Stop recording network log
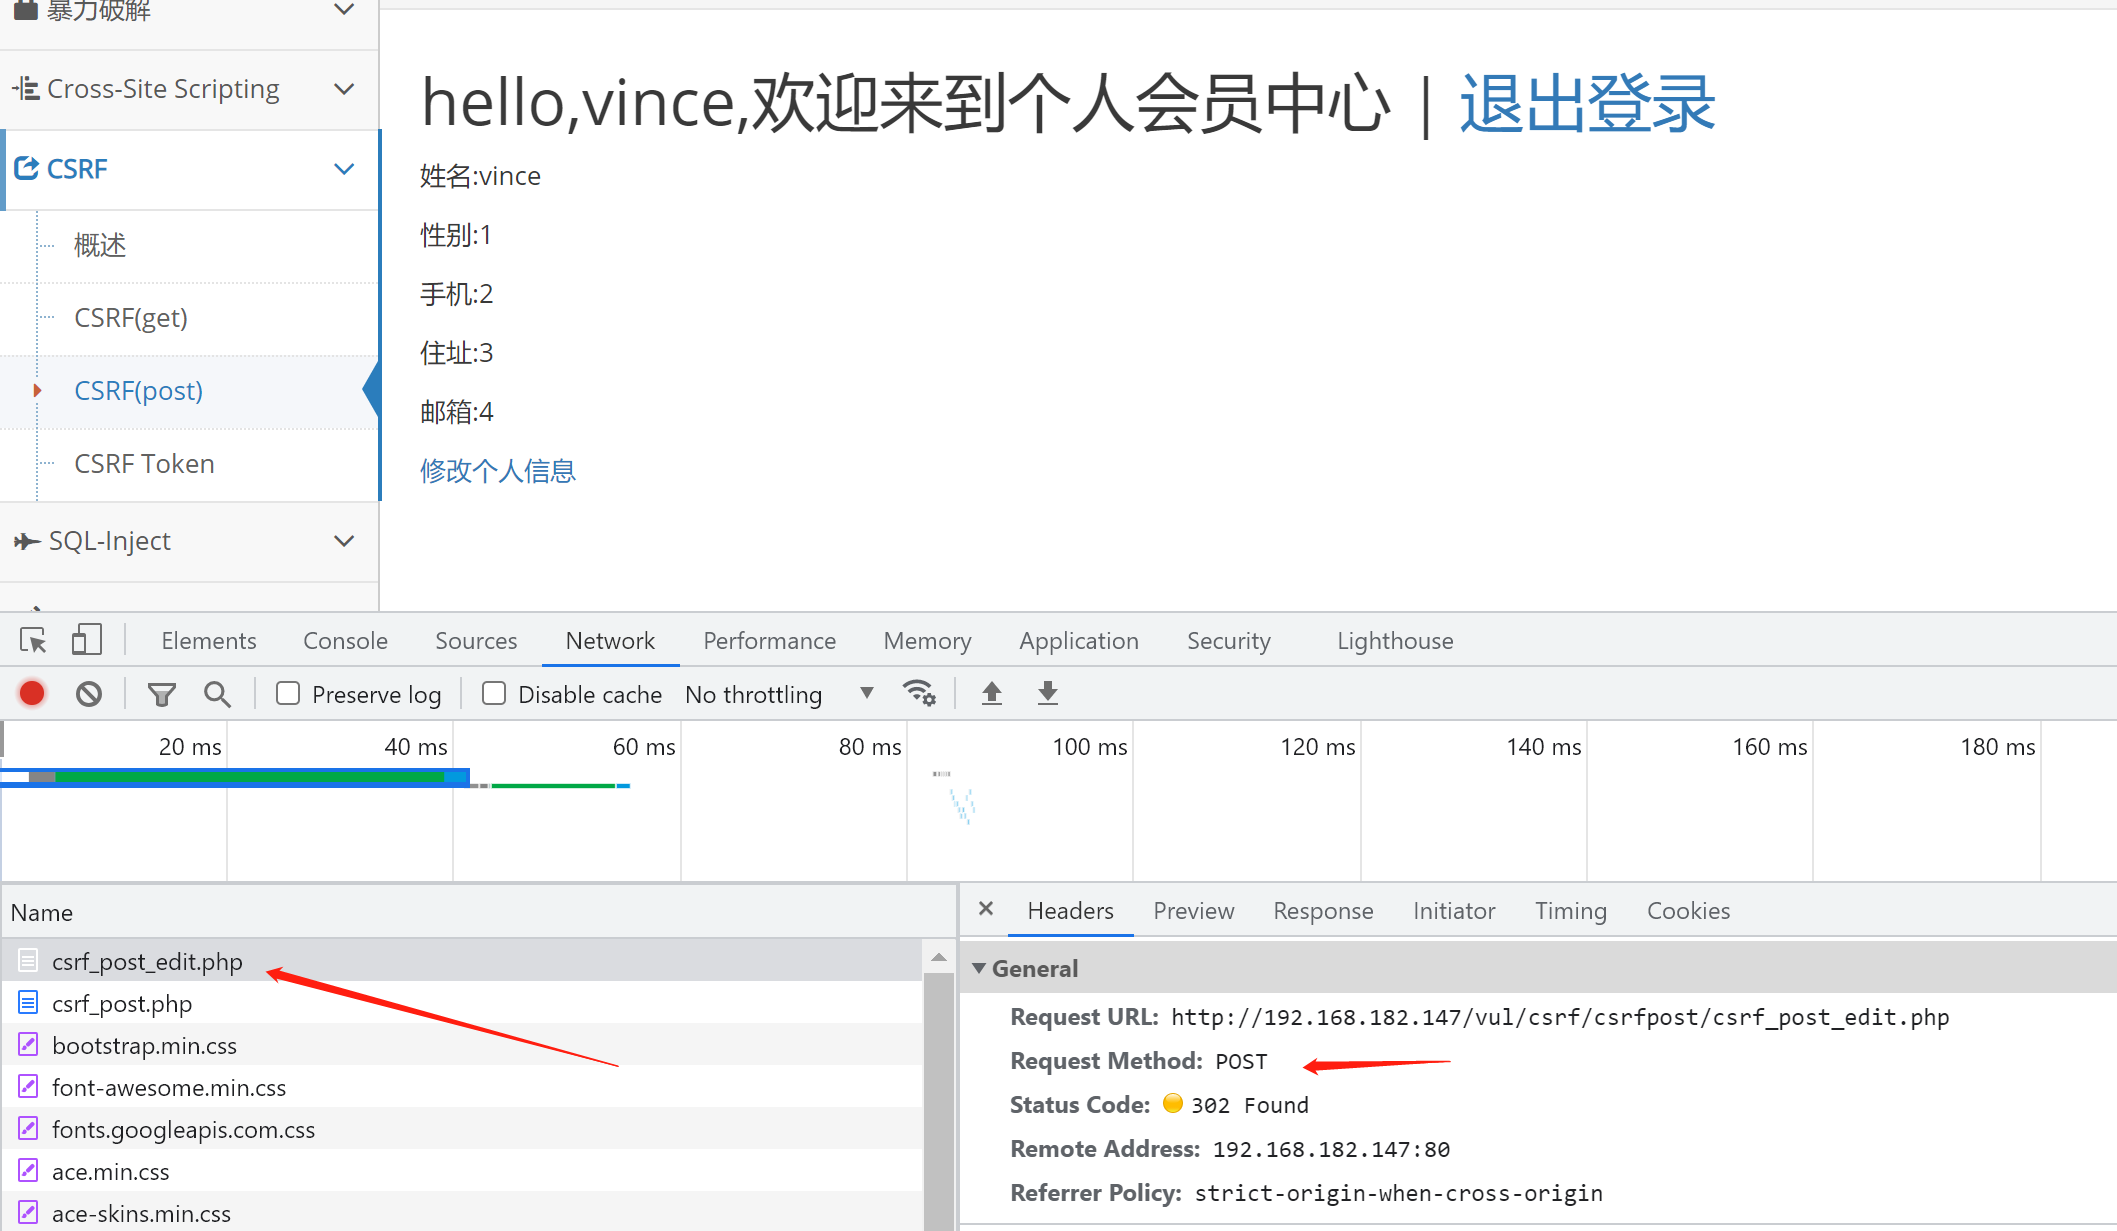2117x1231 pixels. pyautogui.click(x=32, y=693)
